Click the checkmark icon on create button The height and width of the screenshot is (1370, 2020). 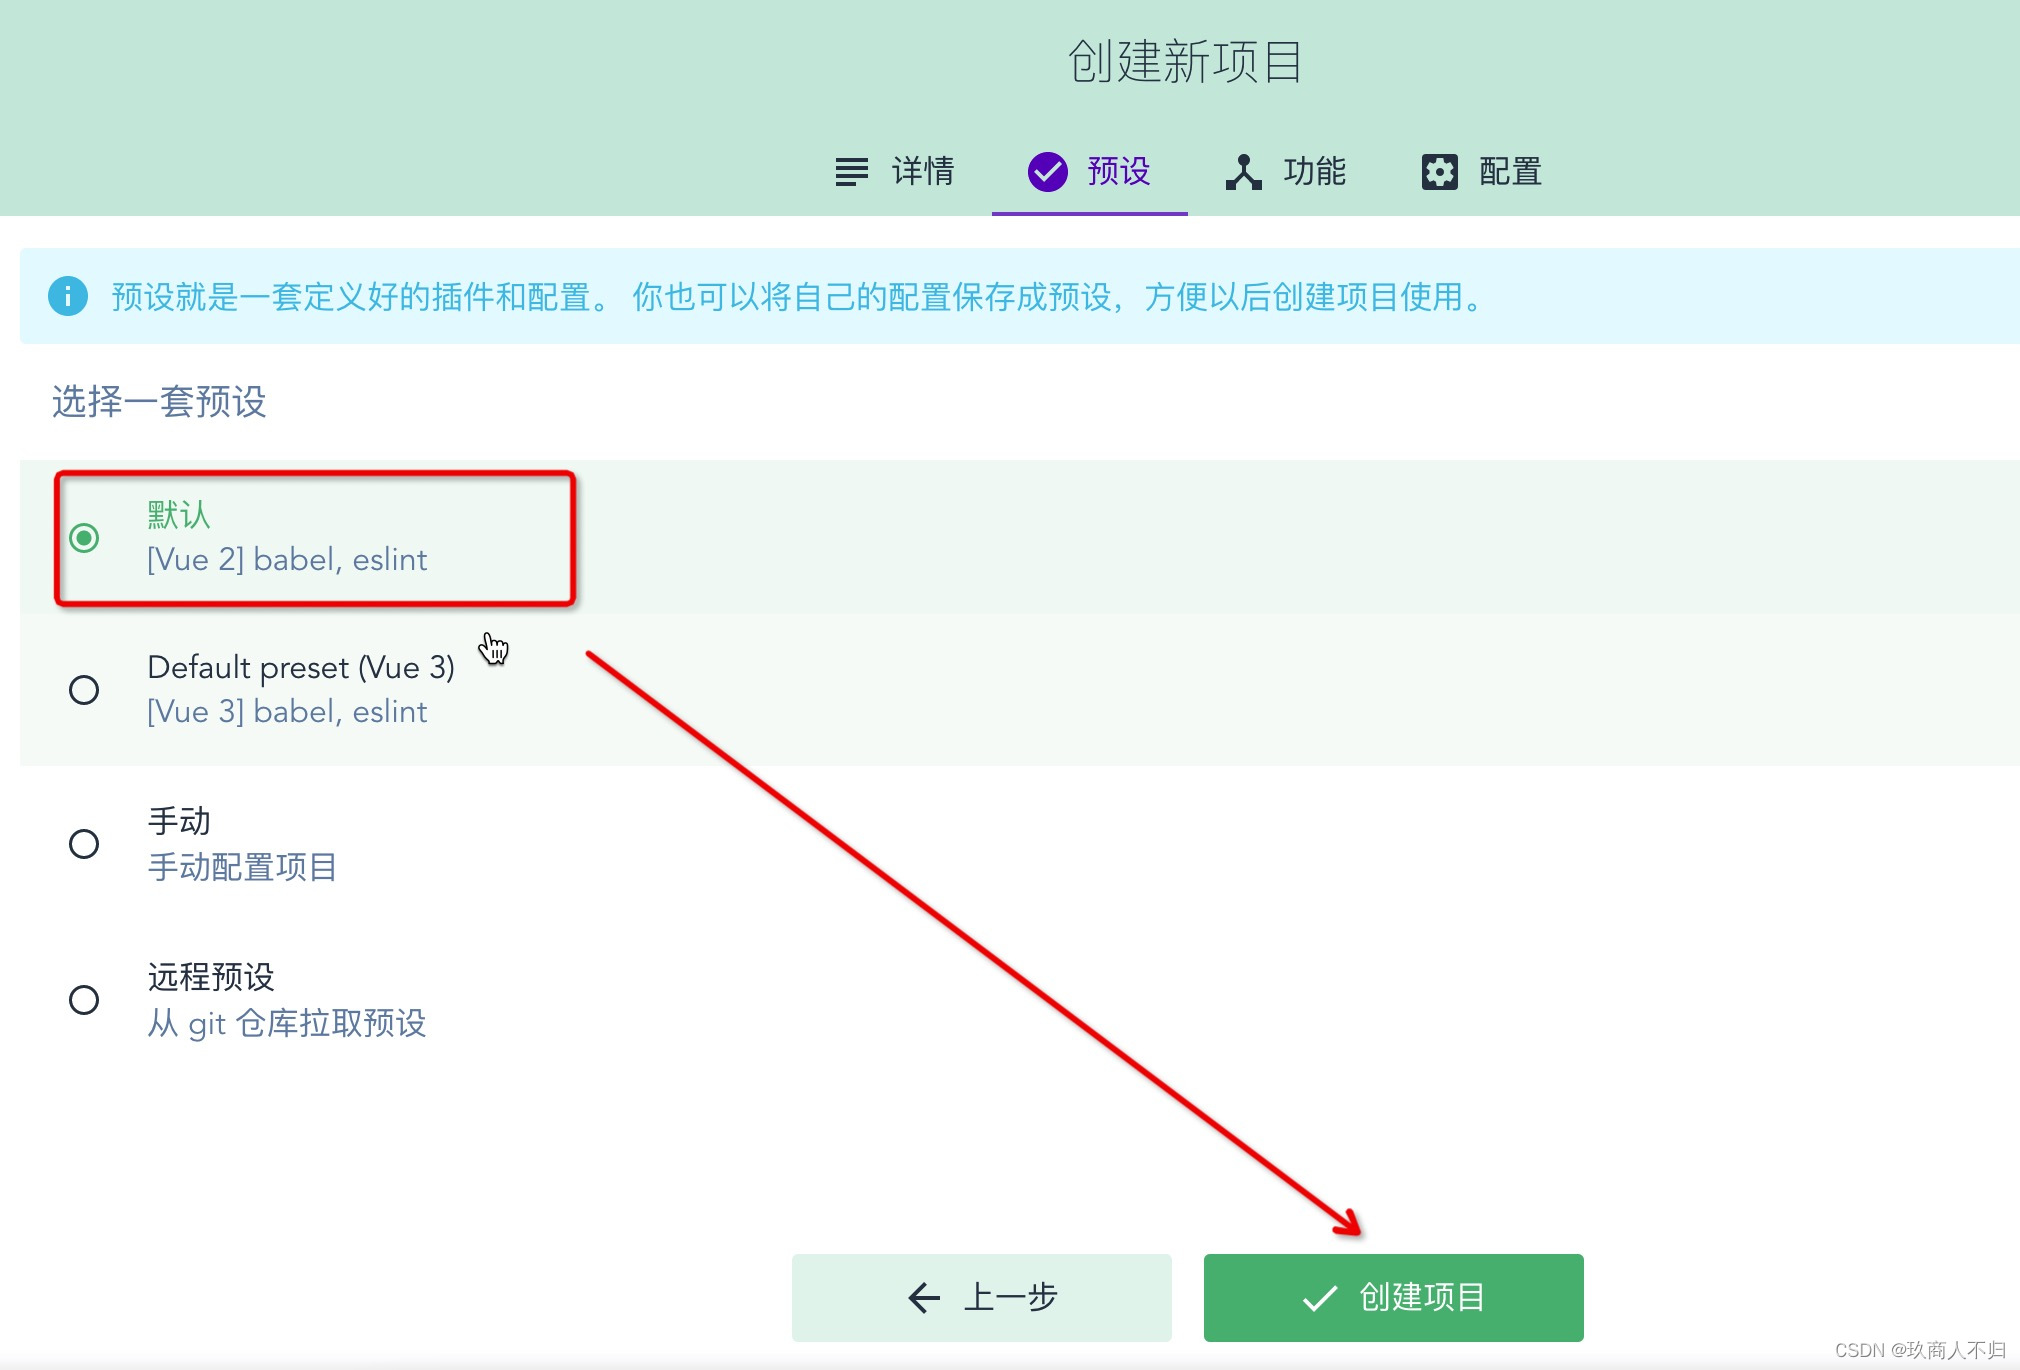tap(1319, 1298)
